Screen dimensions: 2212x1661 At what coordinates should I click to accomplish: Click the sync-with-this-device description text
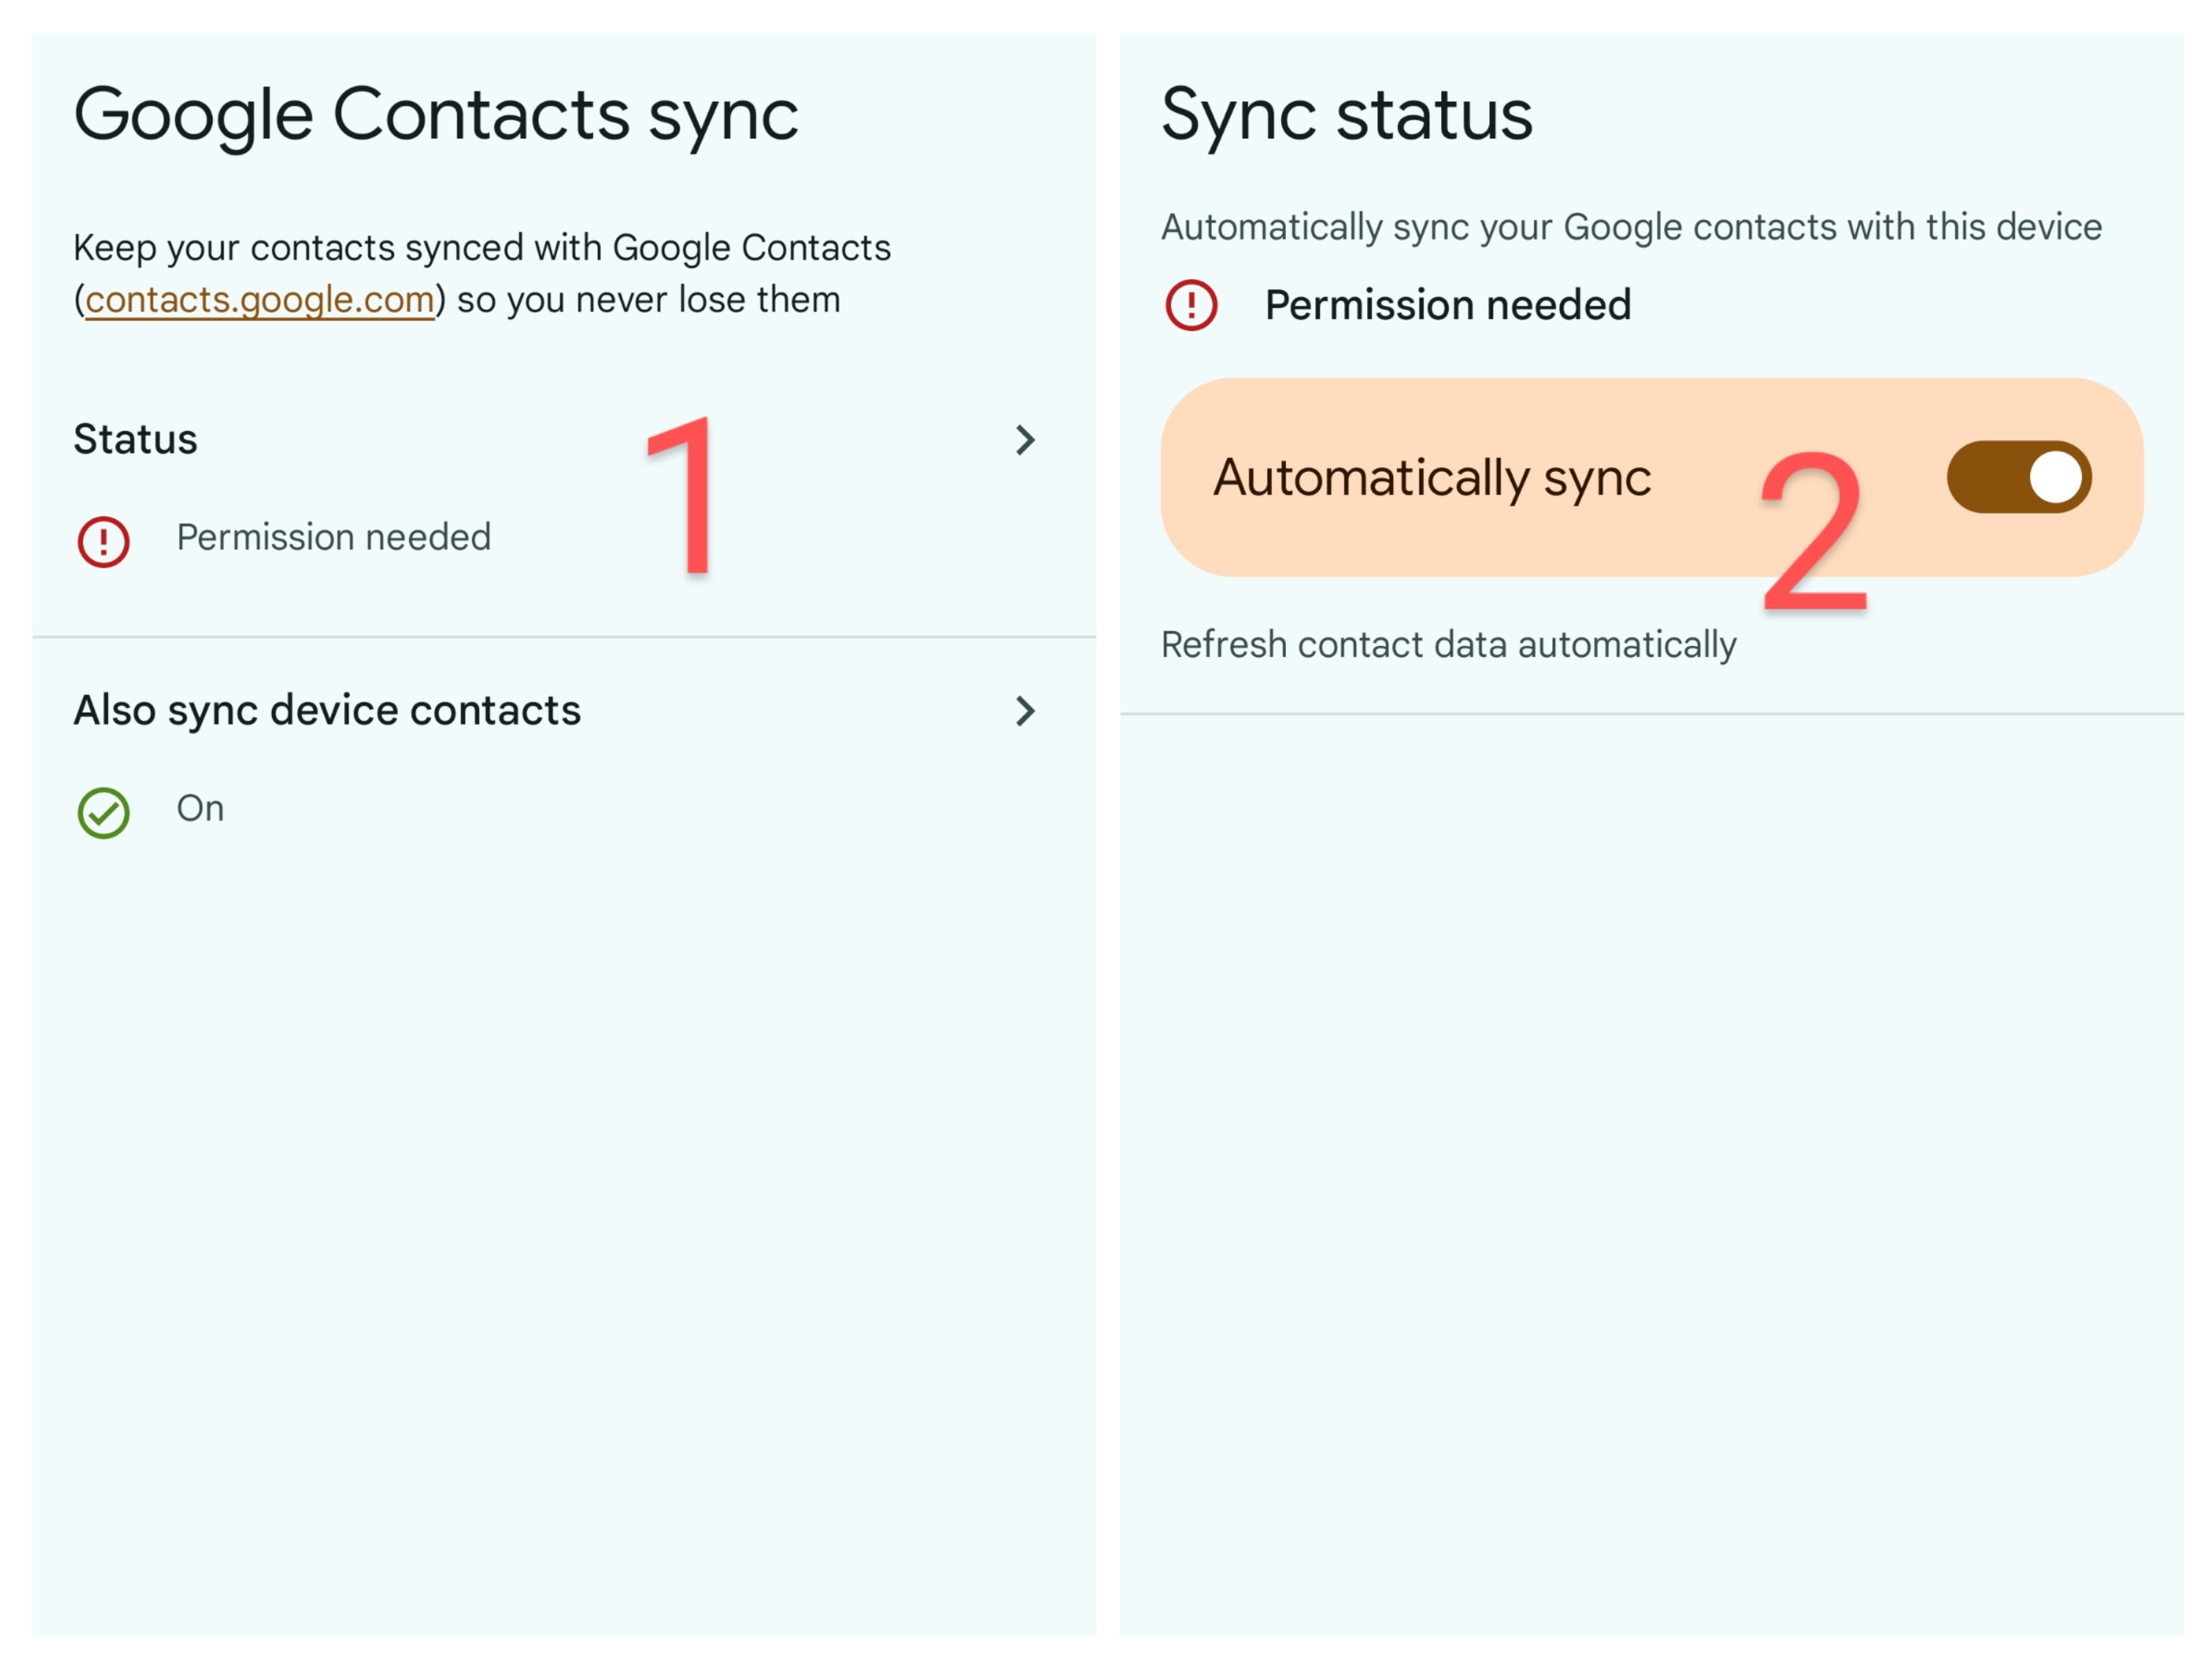[x=1631, y=228]
